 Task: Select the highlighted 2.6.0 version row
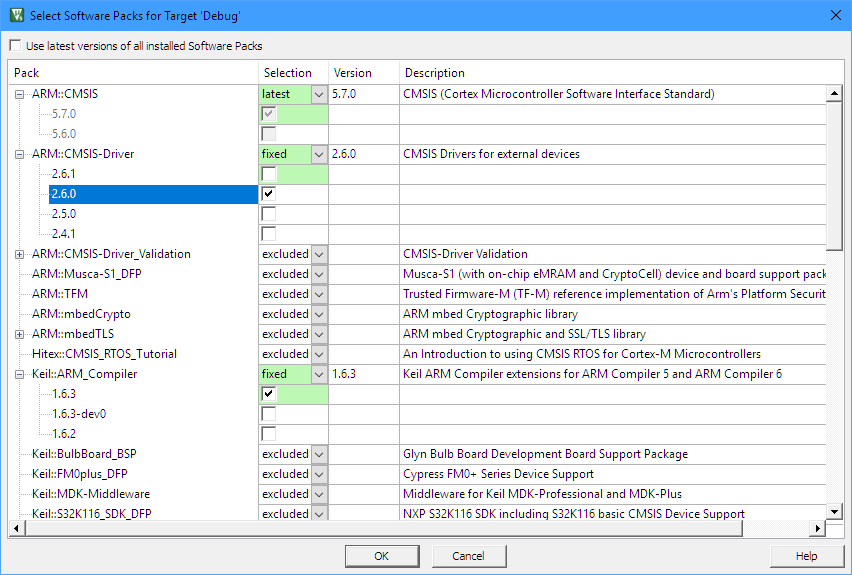(x=153, y=194)
